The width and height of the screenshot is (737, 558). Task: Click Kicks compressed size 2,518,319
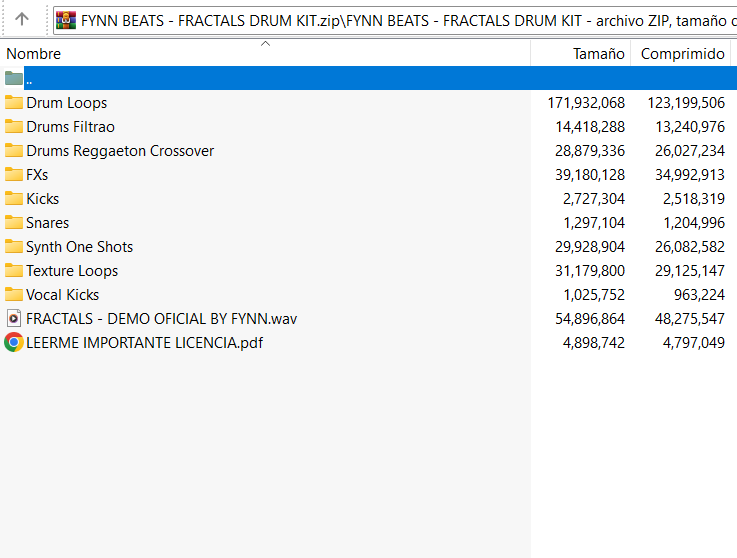coord(694,198)
